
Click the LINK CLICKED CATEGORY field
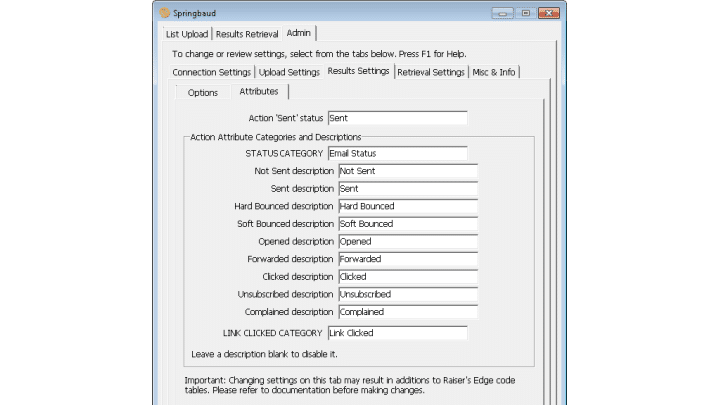[398, 333]
